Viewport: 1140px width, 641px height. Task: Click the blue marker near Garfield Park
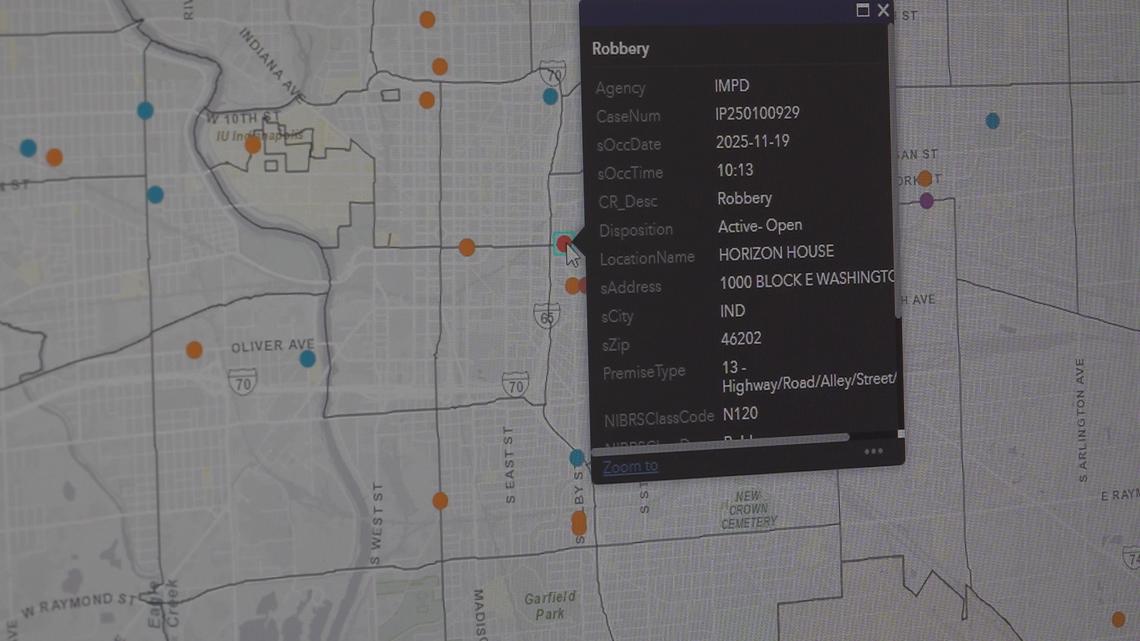click(577, 457)
